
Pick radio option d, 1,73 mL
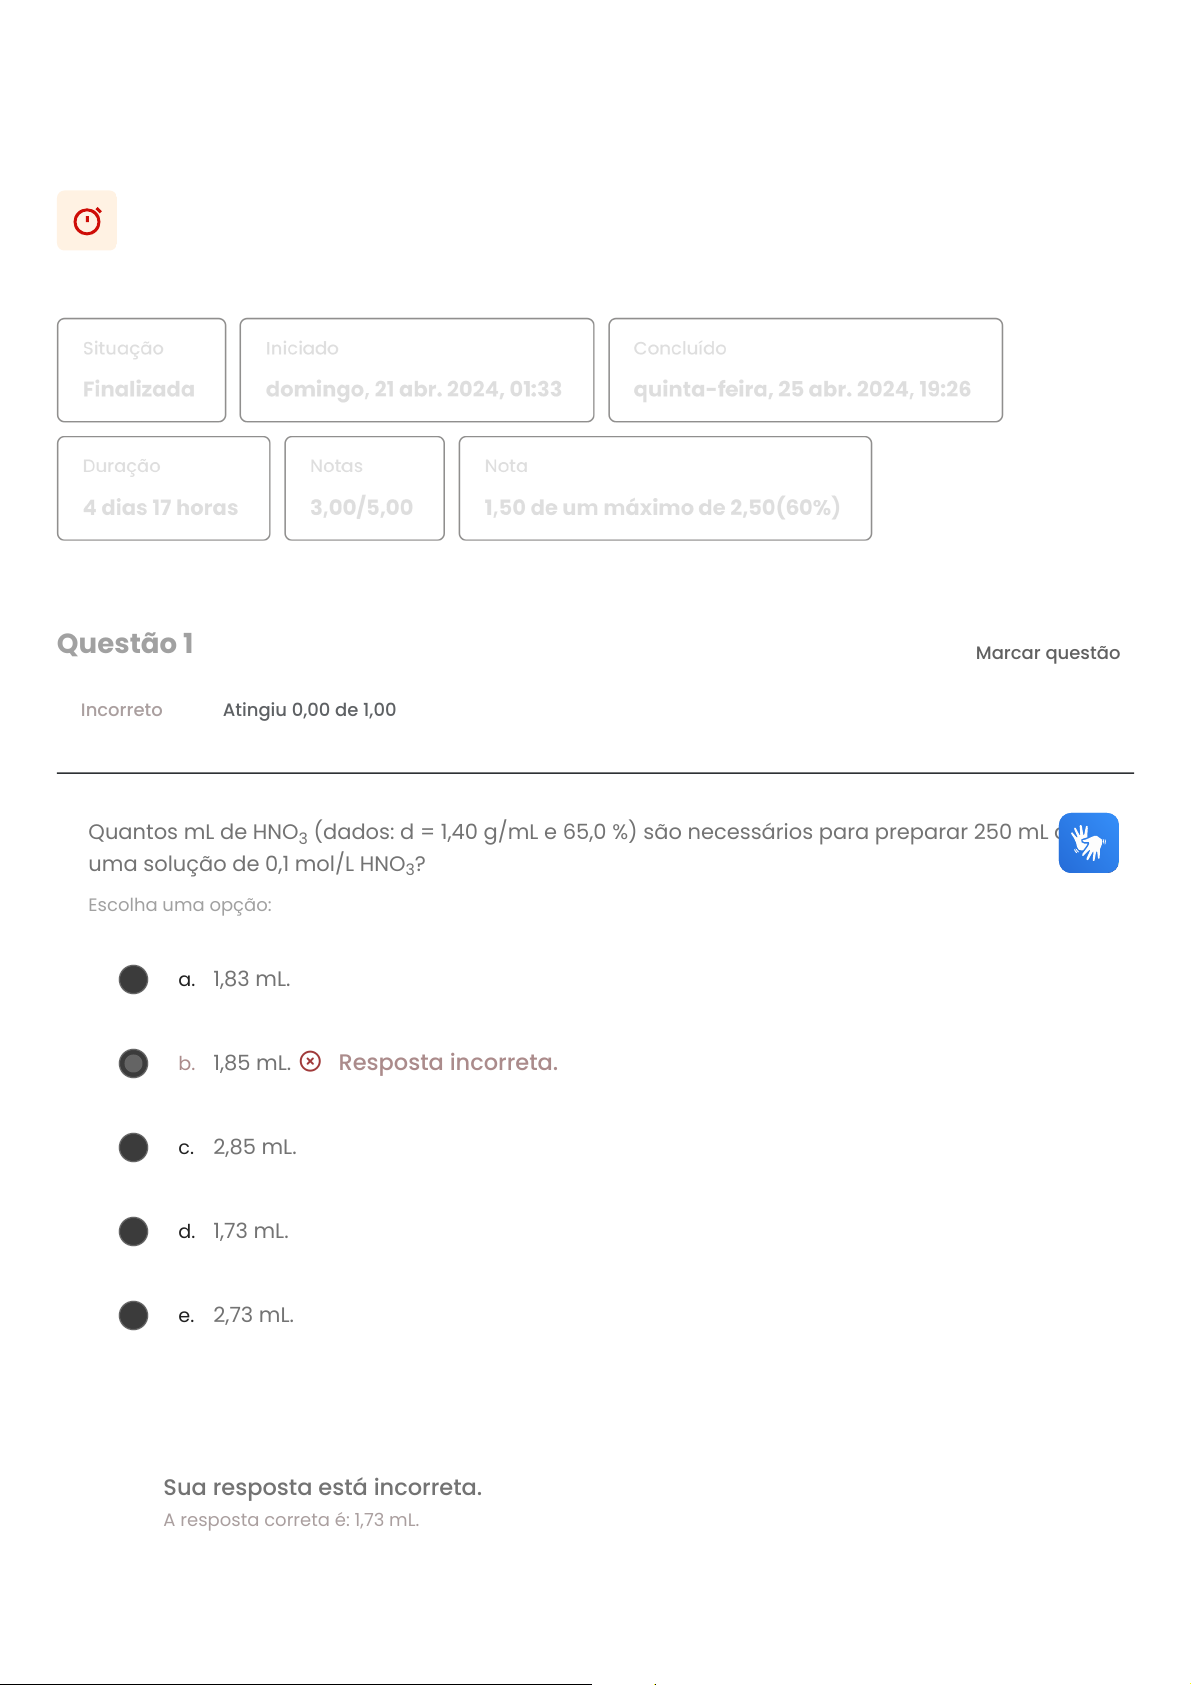133,1231
